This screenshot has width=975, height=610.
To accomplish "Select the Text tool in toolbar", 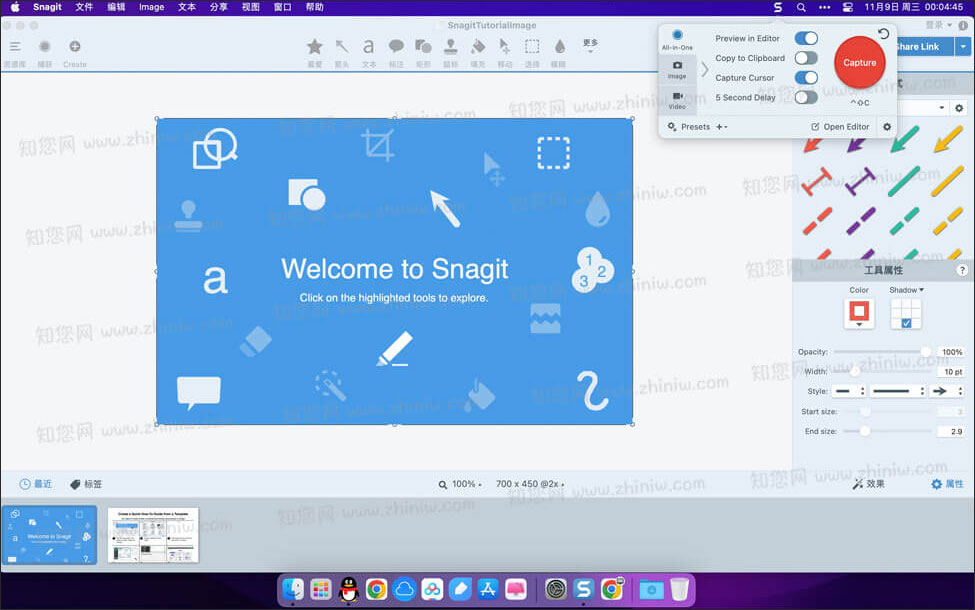I will click(x=369, y=47).
